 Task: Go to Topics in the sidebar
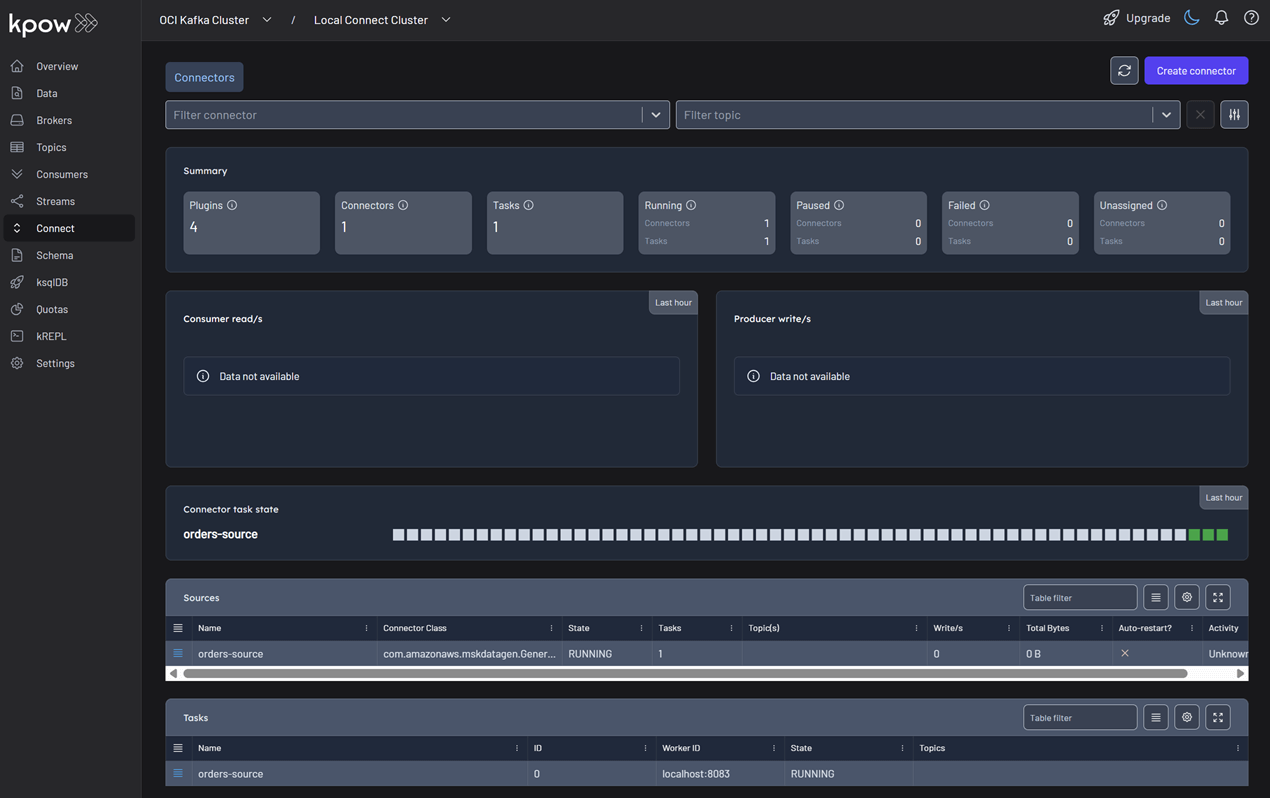[51, 147]
